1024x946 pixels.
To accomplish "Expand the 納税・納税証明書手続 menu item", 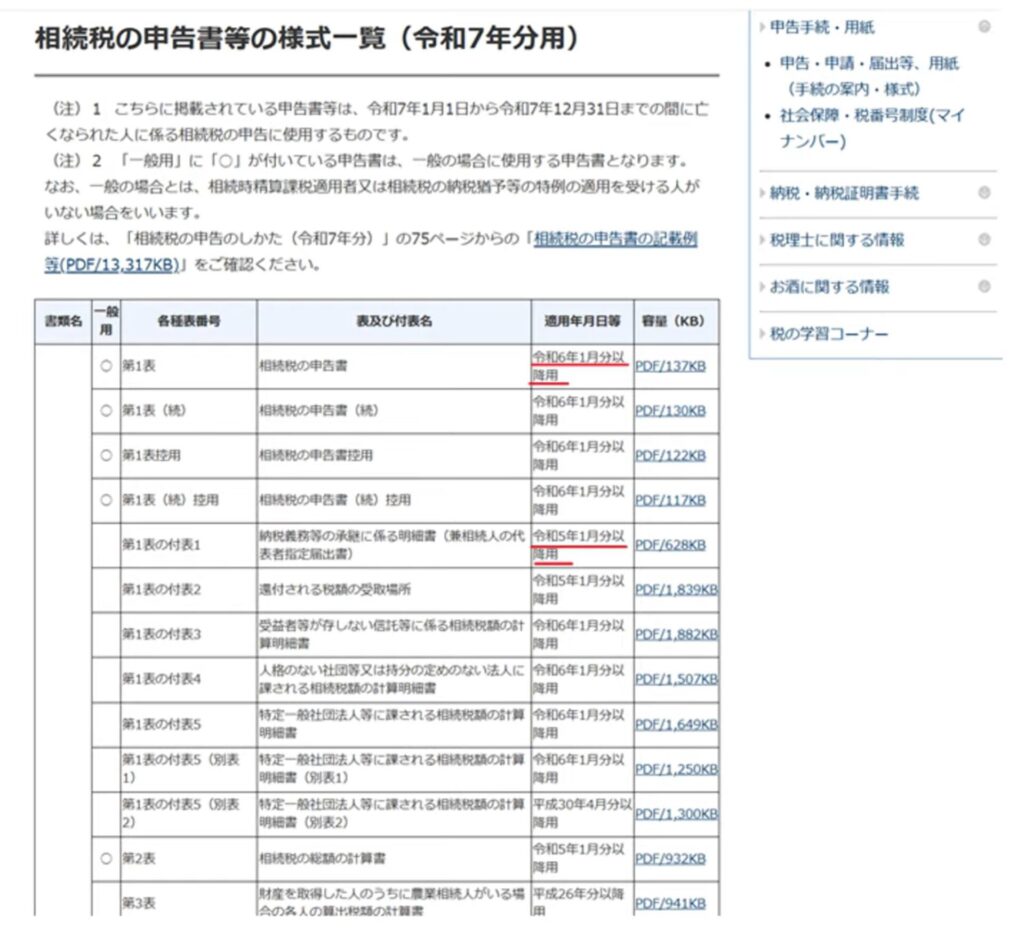I will coord(843,193).
